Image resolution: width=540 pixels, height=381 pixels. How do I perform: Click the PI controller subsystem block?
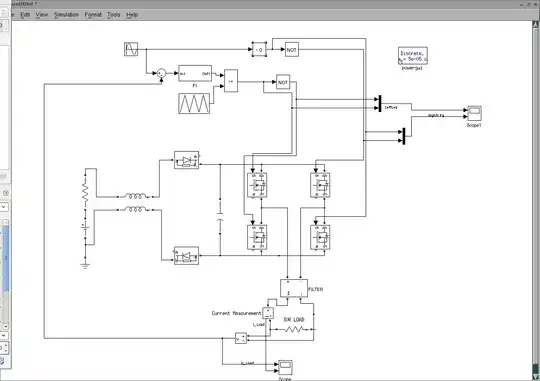click(x=195, y=73)
